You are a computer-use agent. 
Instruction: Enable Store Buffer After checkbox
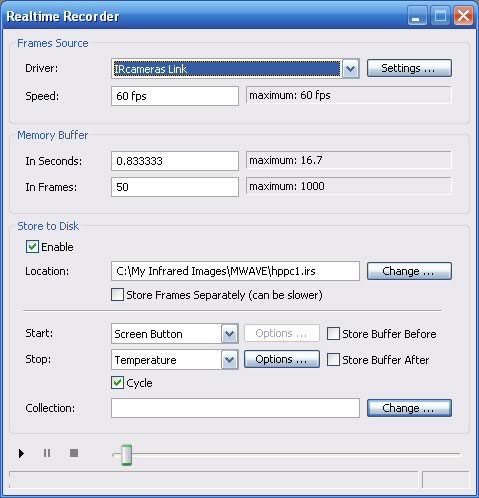pos(333,360)
